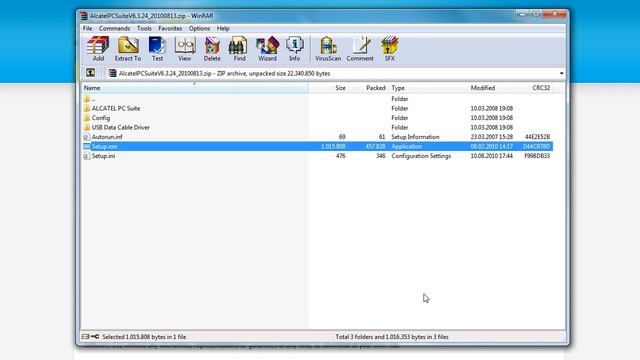The height and width of the screenshot is (360, 640).
Task: Open the Find binoculars tool
Action: [x=239, y=49]
